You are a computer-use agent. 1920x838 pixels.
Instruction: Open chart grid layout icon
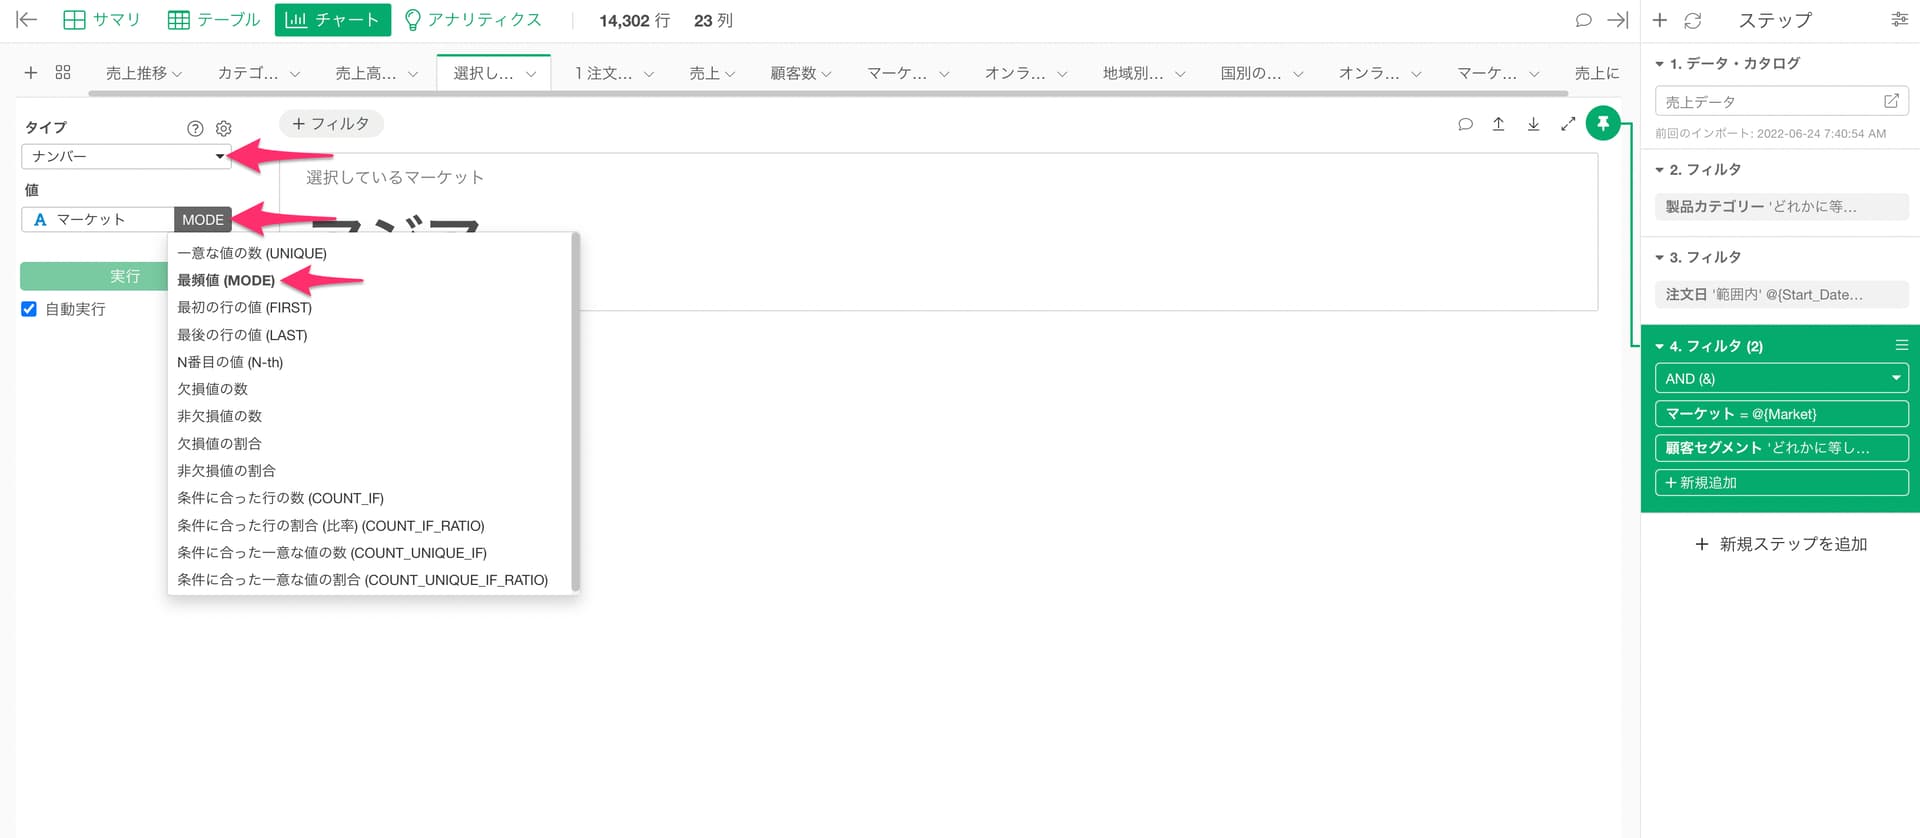click(x=63, y=73)
